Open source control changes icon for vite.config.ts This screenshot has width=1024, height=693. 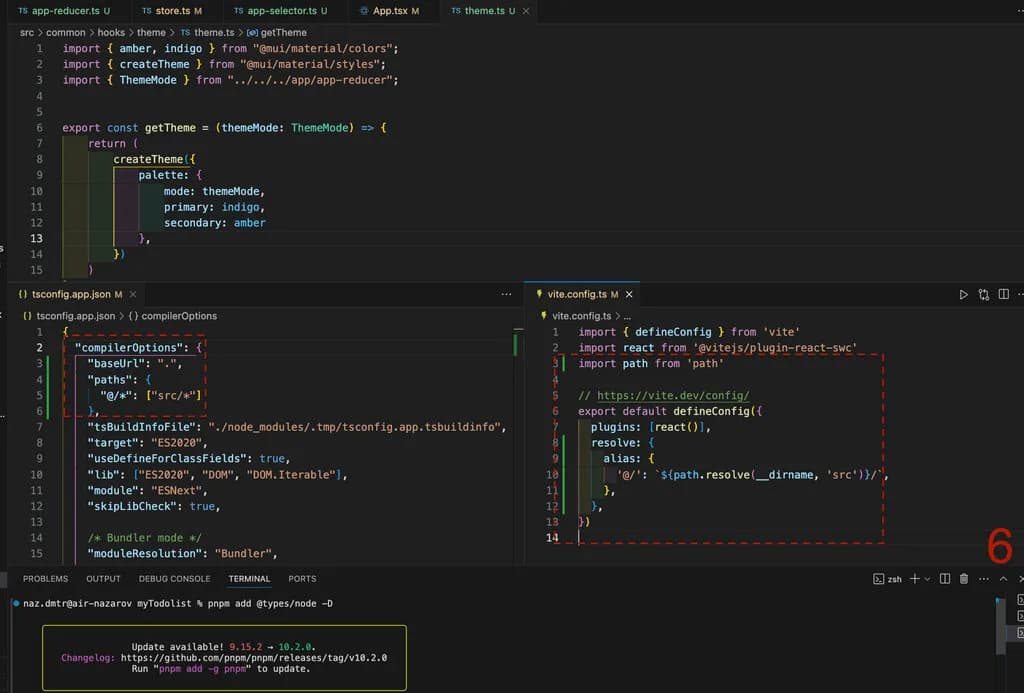(x=984, y=295)
